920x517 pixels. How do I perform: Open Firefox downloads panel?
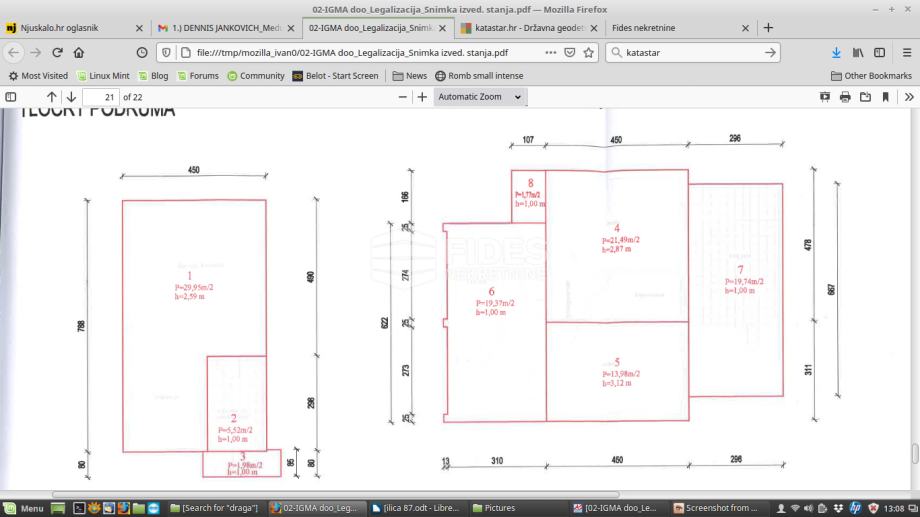tap(836, 52)
